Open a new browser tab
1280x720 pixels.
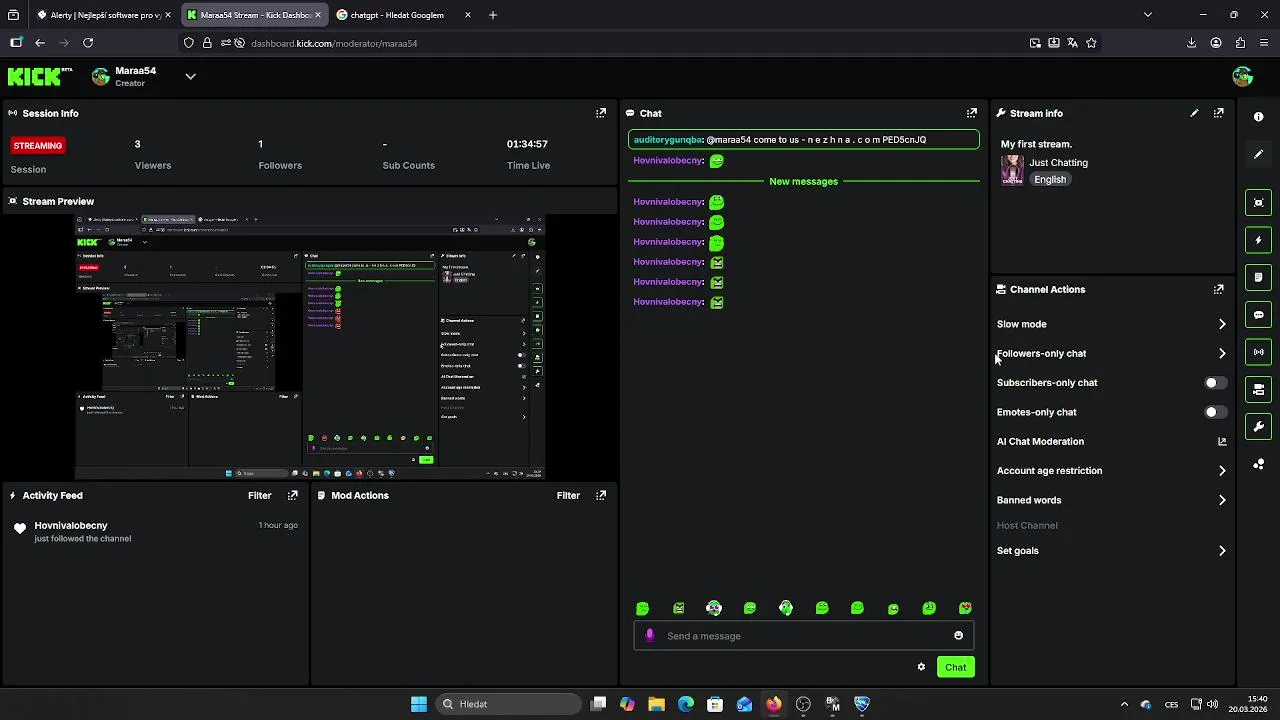493,15
